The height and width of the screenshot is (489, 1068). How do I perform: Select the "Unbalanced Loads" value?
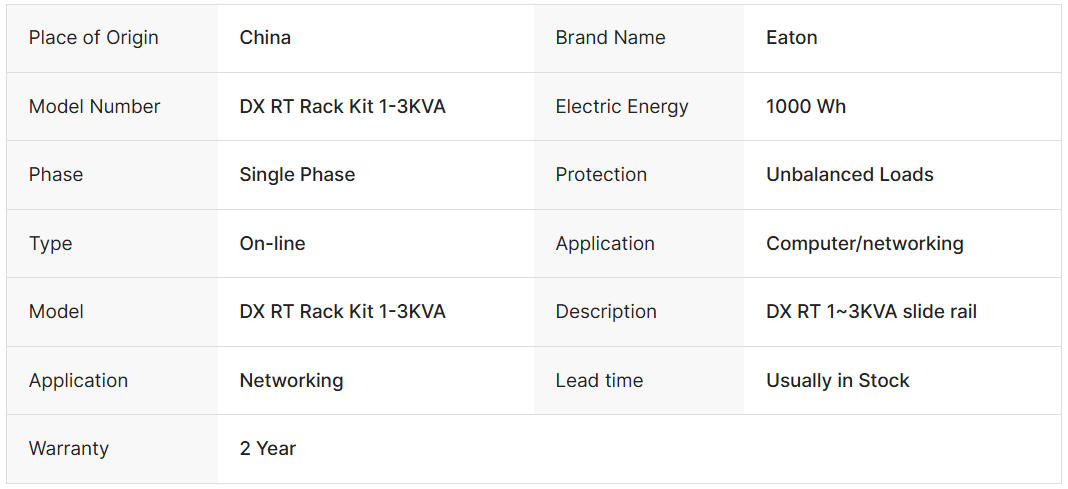click(x=849, y=175)
